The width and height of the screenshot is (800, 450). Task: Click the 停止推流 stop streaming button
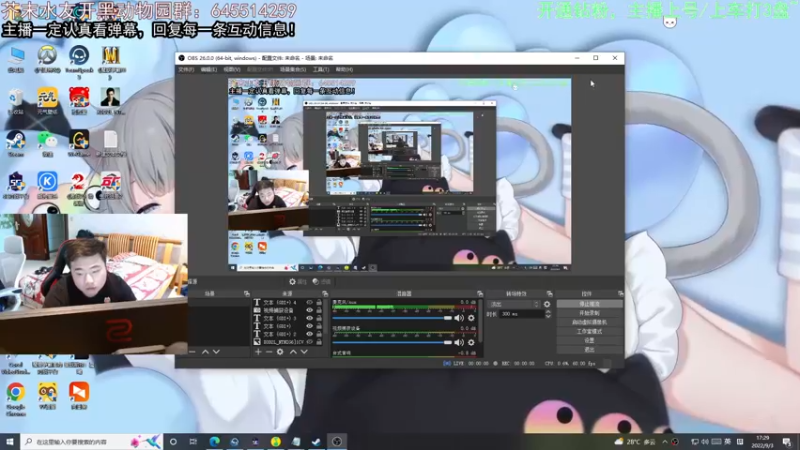tap(589, 304)
